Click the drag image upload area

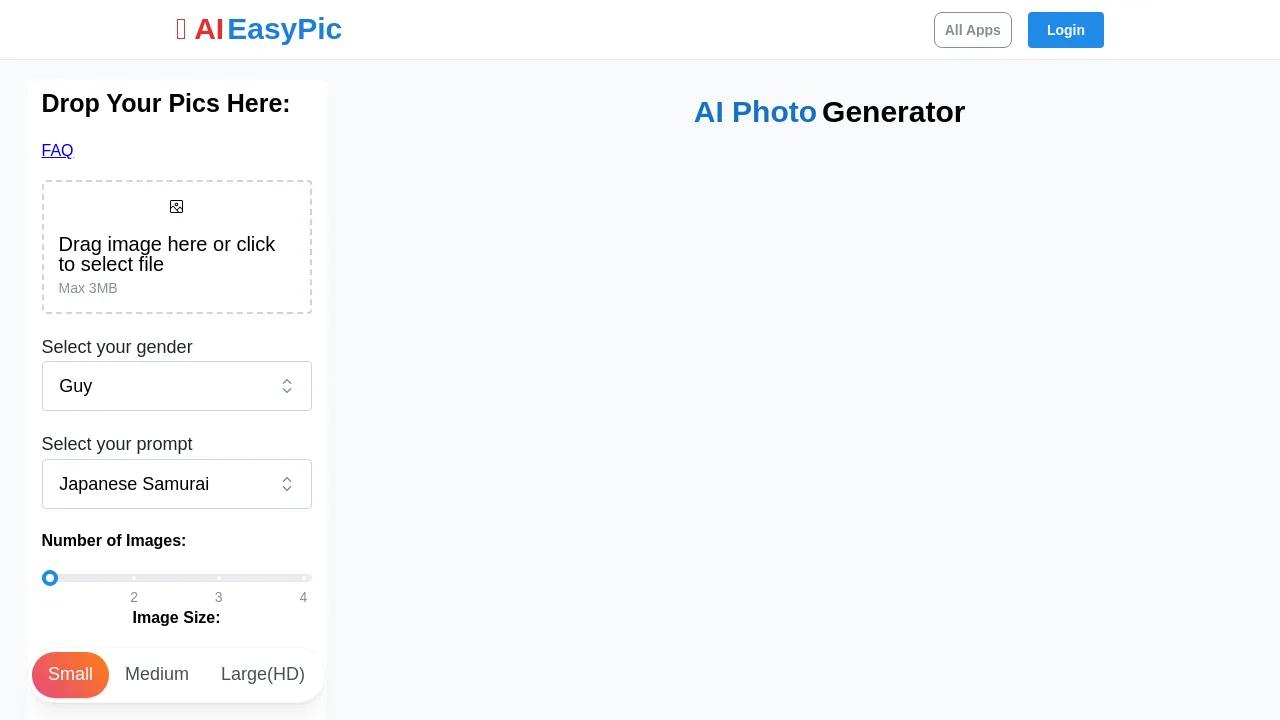click(176, 255)
